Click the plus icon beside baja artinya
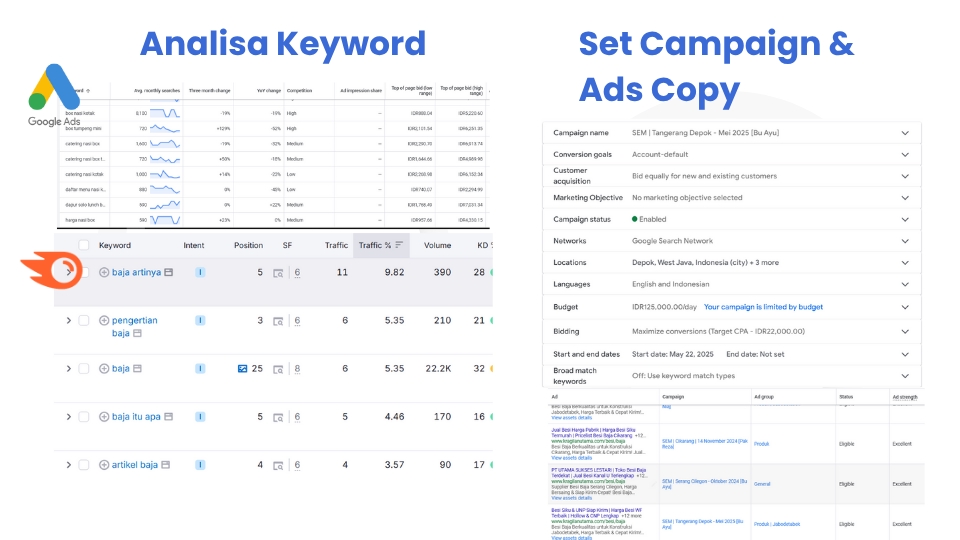This screenshot has height=540, width=960. point(104,272)
